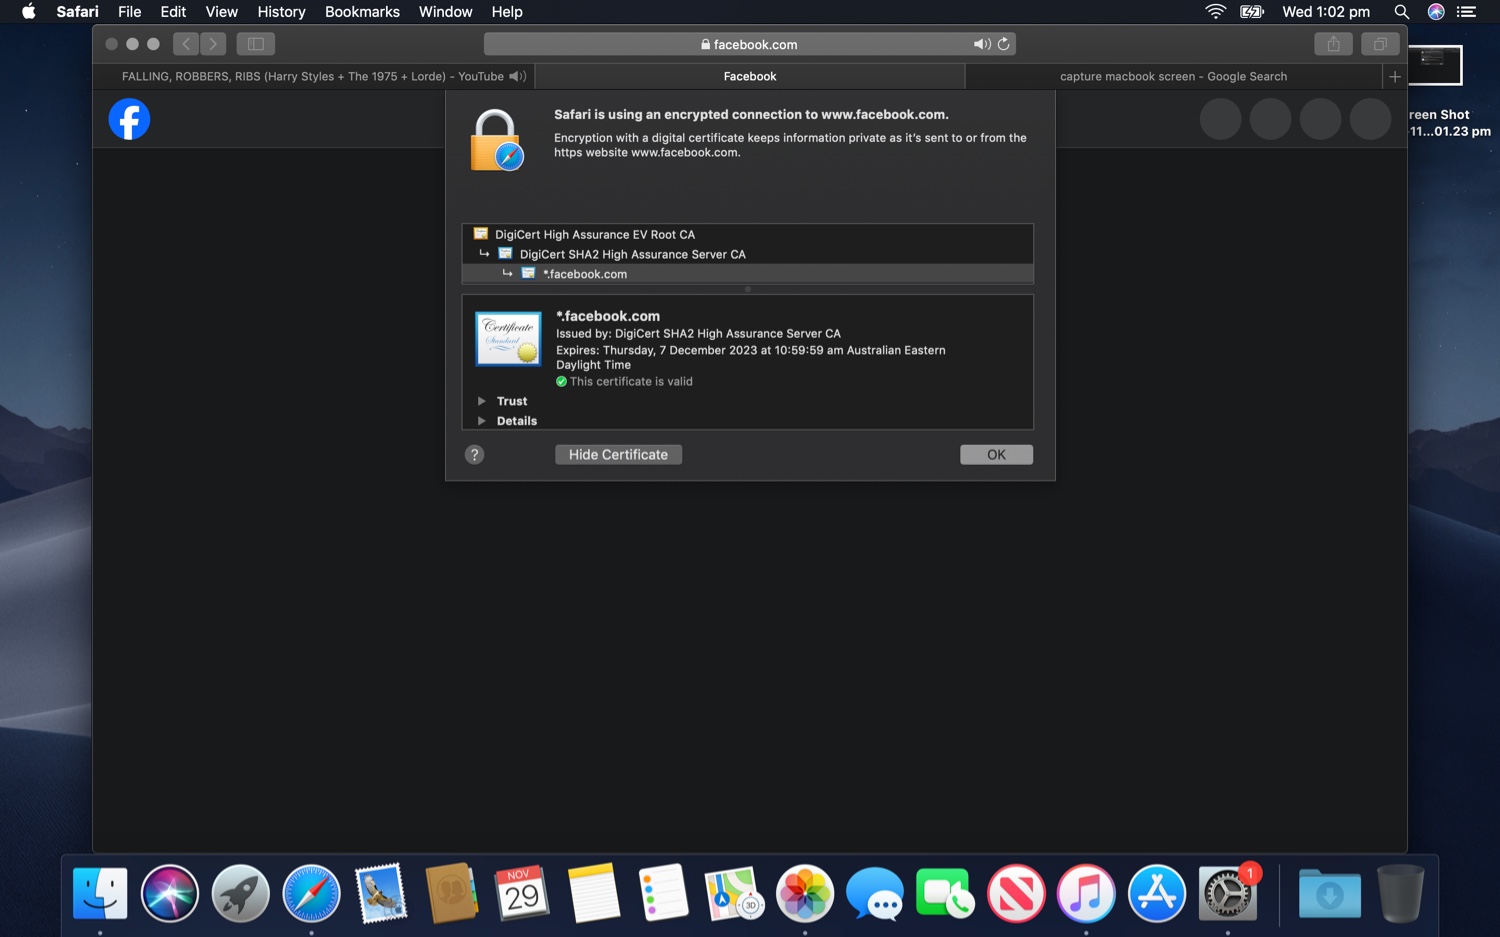Expand the Details section
Viewport: 1500px width, 937px height.
481,421
